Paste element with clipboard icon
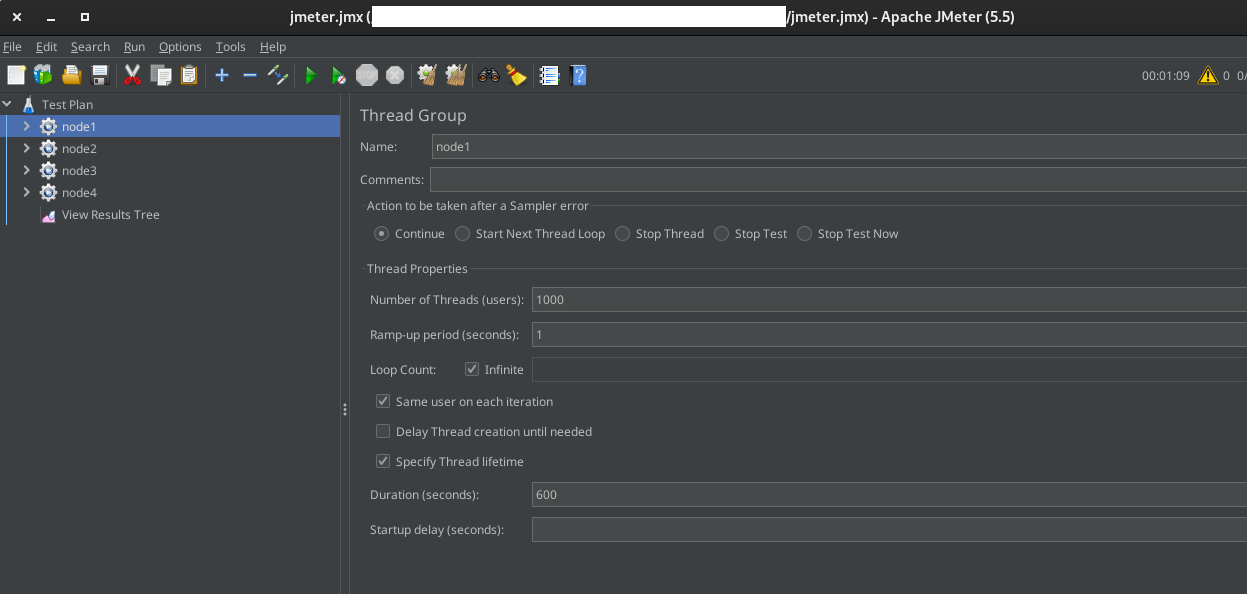Image resolution: width=1247 pixels, height=594 pixels. click(x=188, y=75)
